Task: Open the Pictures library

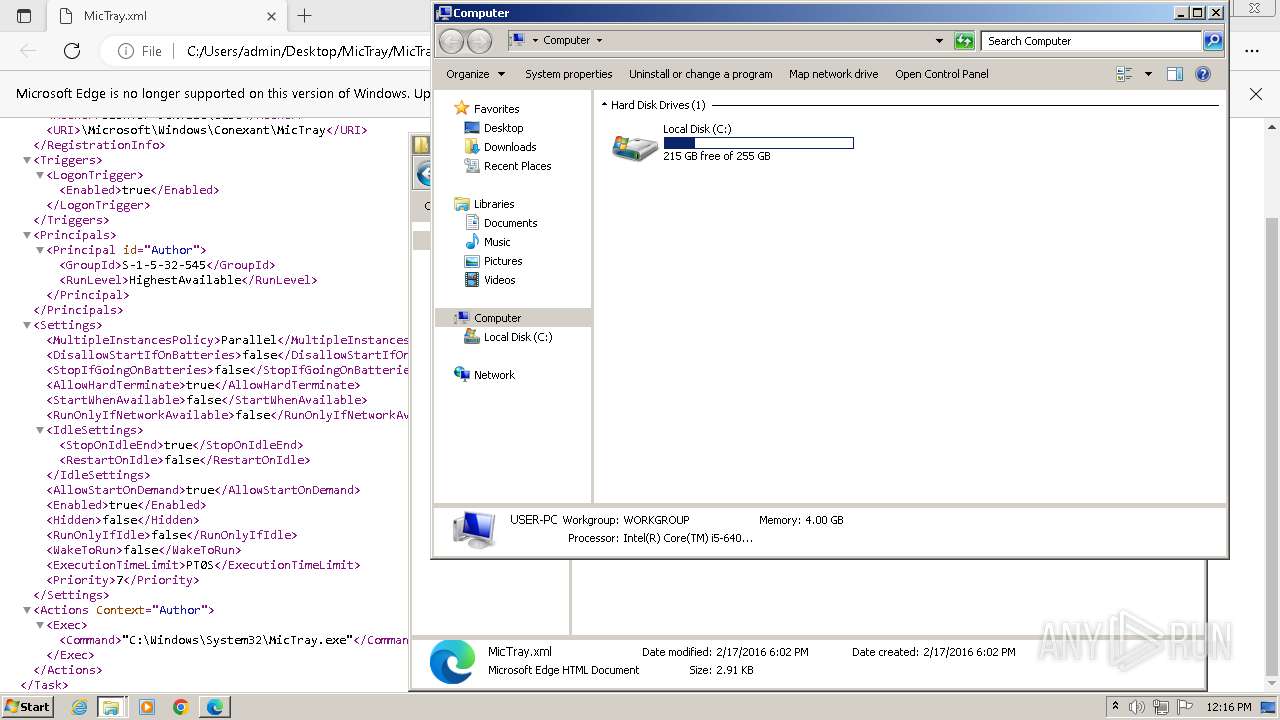Action: [503, 261]
